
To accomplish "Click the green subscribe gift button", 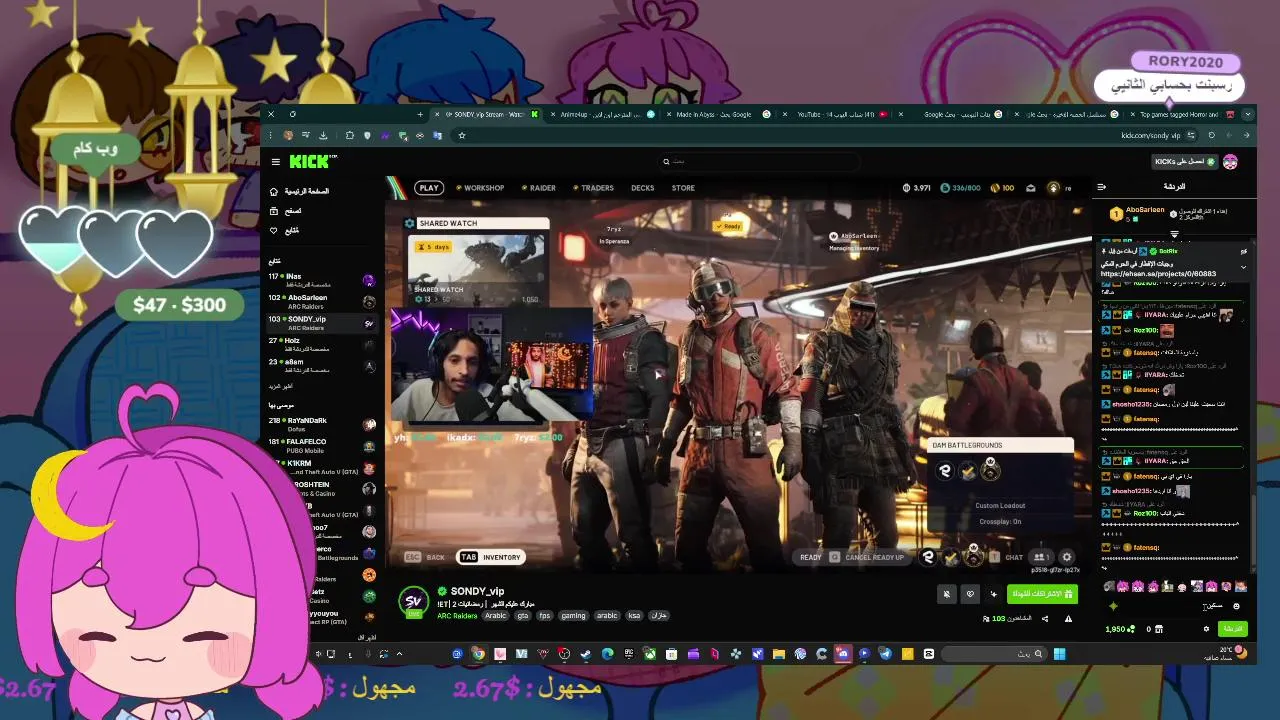I will click(1041, 594).
